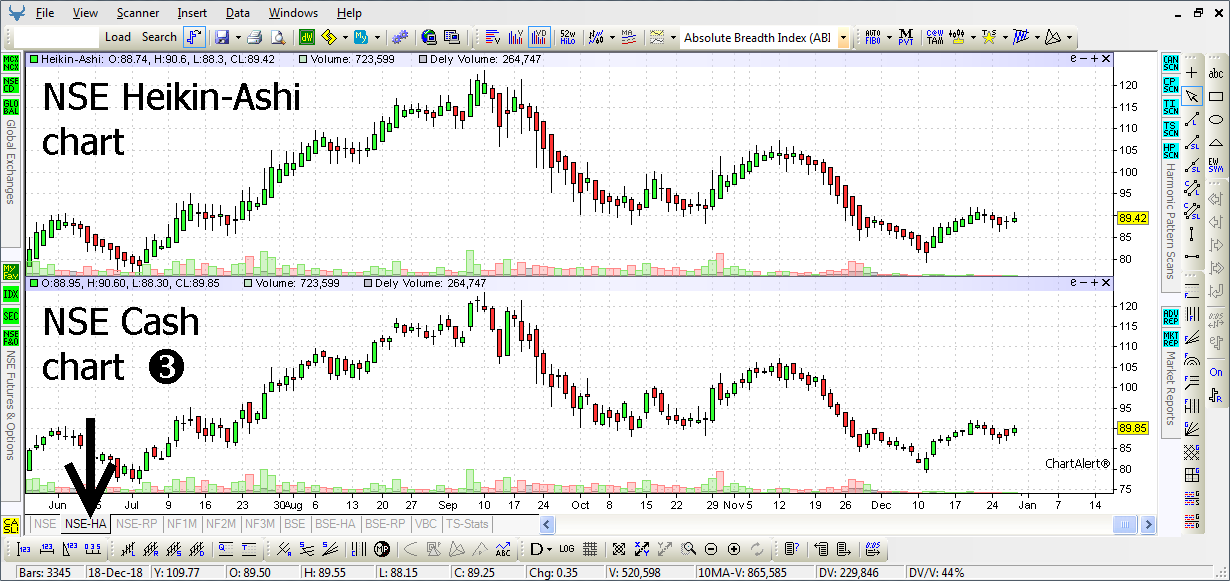This screenshot has height=581, width=1230.
Task: Toggle the highlighted YD toolbar button
Action: coord(539,38)
